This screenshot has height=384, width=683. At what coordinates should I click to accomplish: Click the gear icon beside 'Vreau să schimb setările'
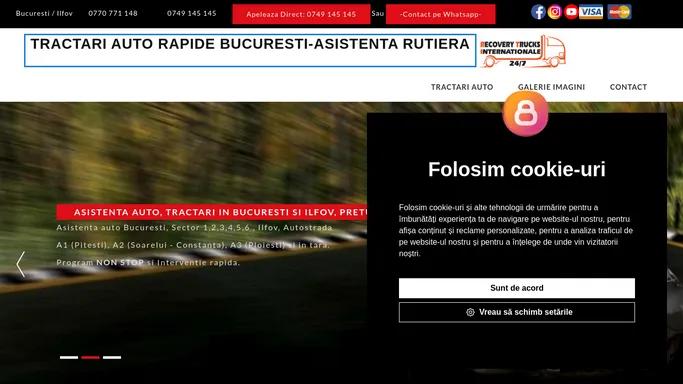[470, 312]
